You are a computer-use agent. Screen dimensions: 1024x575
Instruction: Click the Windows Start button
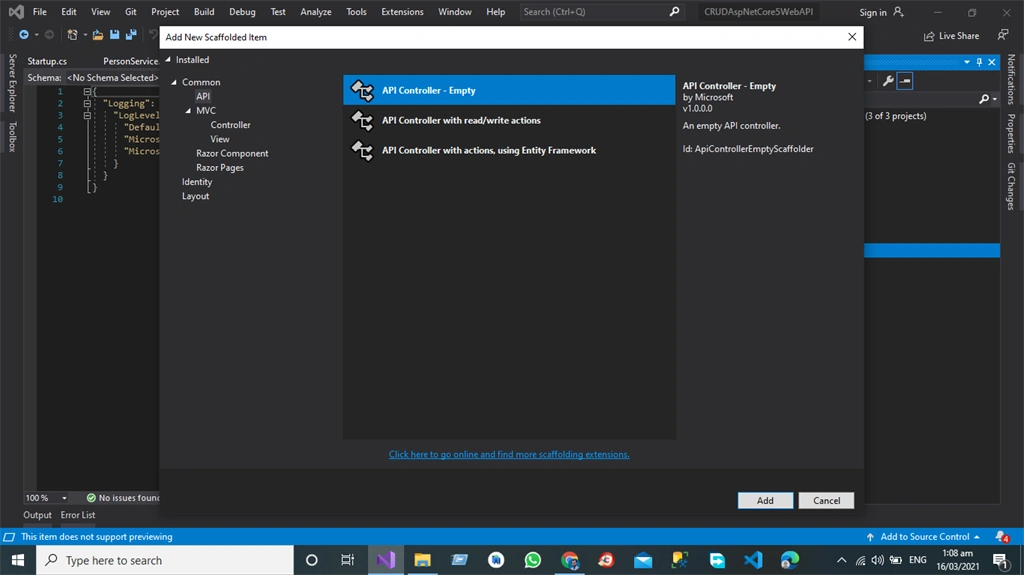point(18,560)
